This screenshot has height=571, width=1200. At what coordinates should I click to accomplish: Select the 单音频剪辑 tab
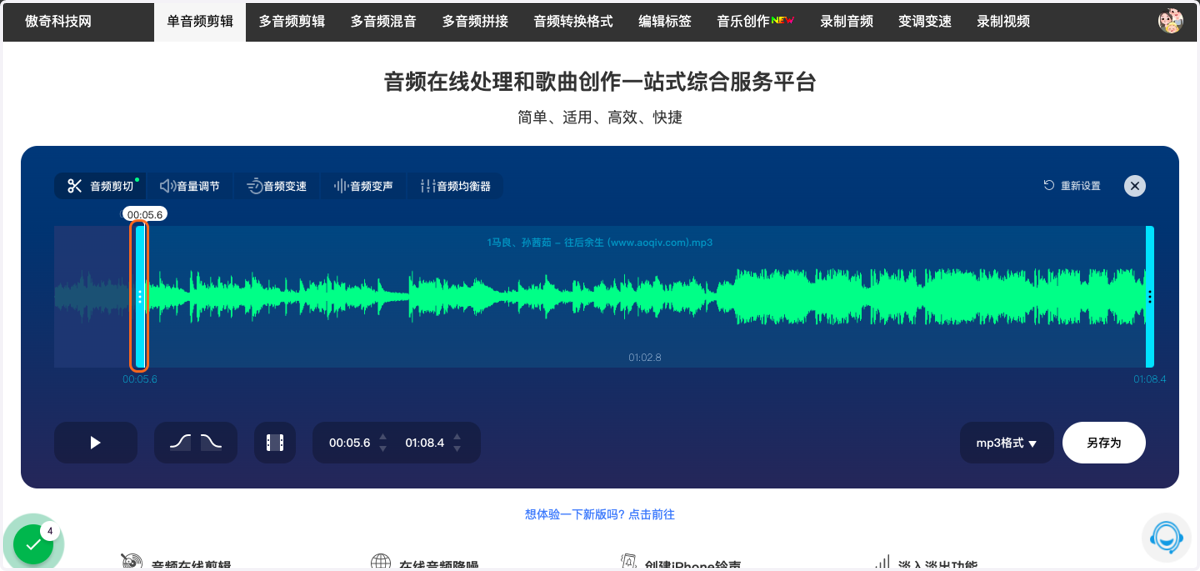coord(200,21)
